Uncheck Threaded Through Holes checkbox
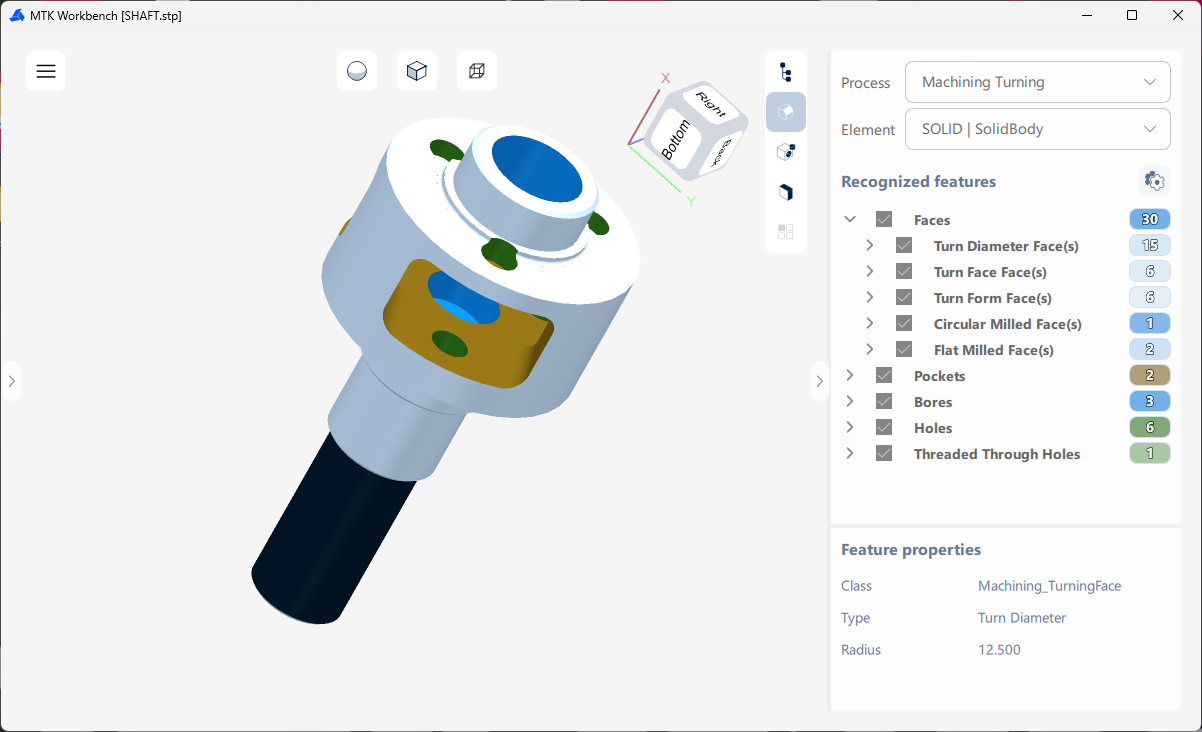Viewport: 1202px width, 732px height. (x=884, y=454)
